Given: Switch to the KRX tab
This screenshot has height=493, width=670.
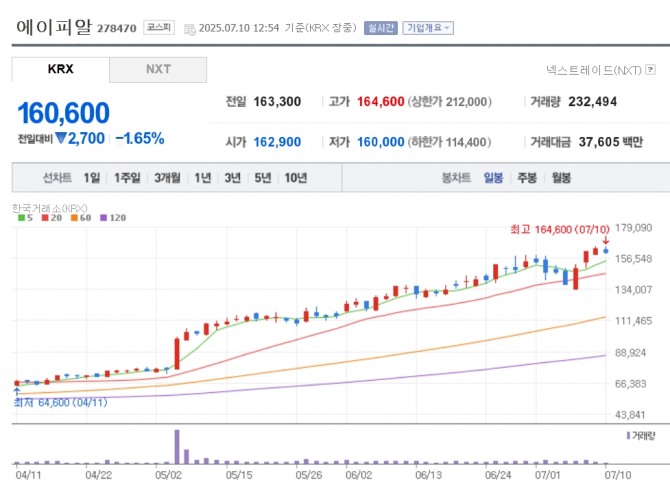Looking at the screenshot, I should 61,70.
